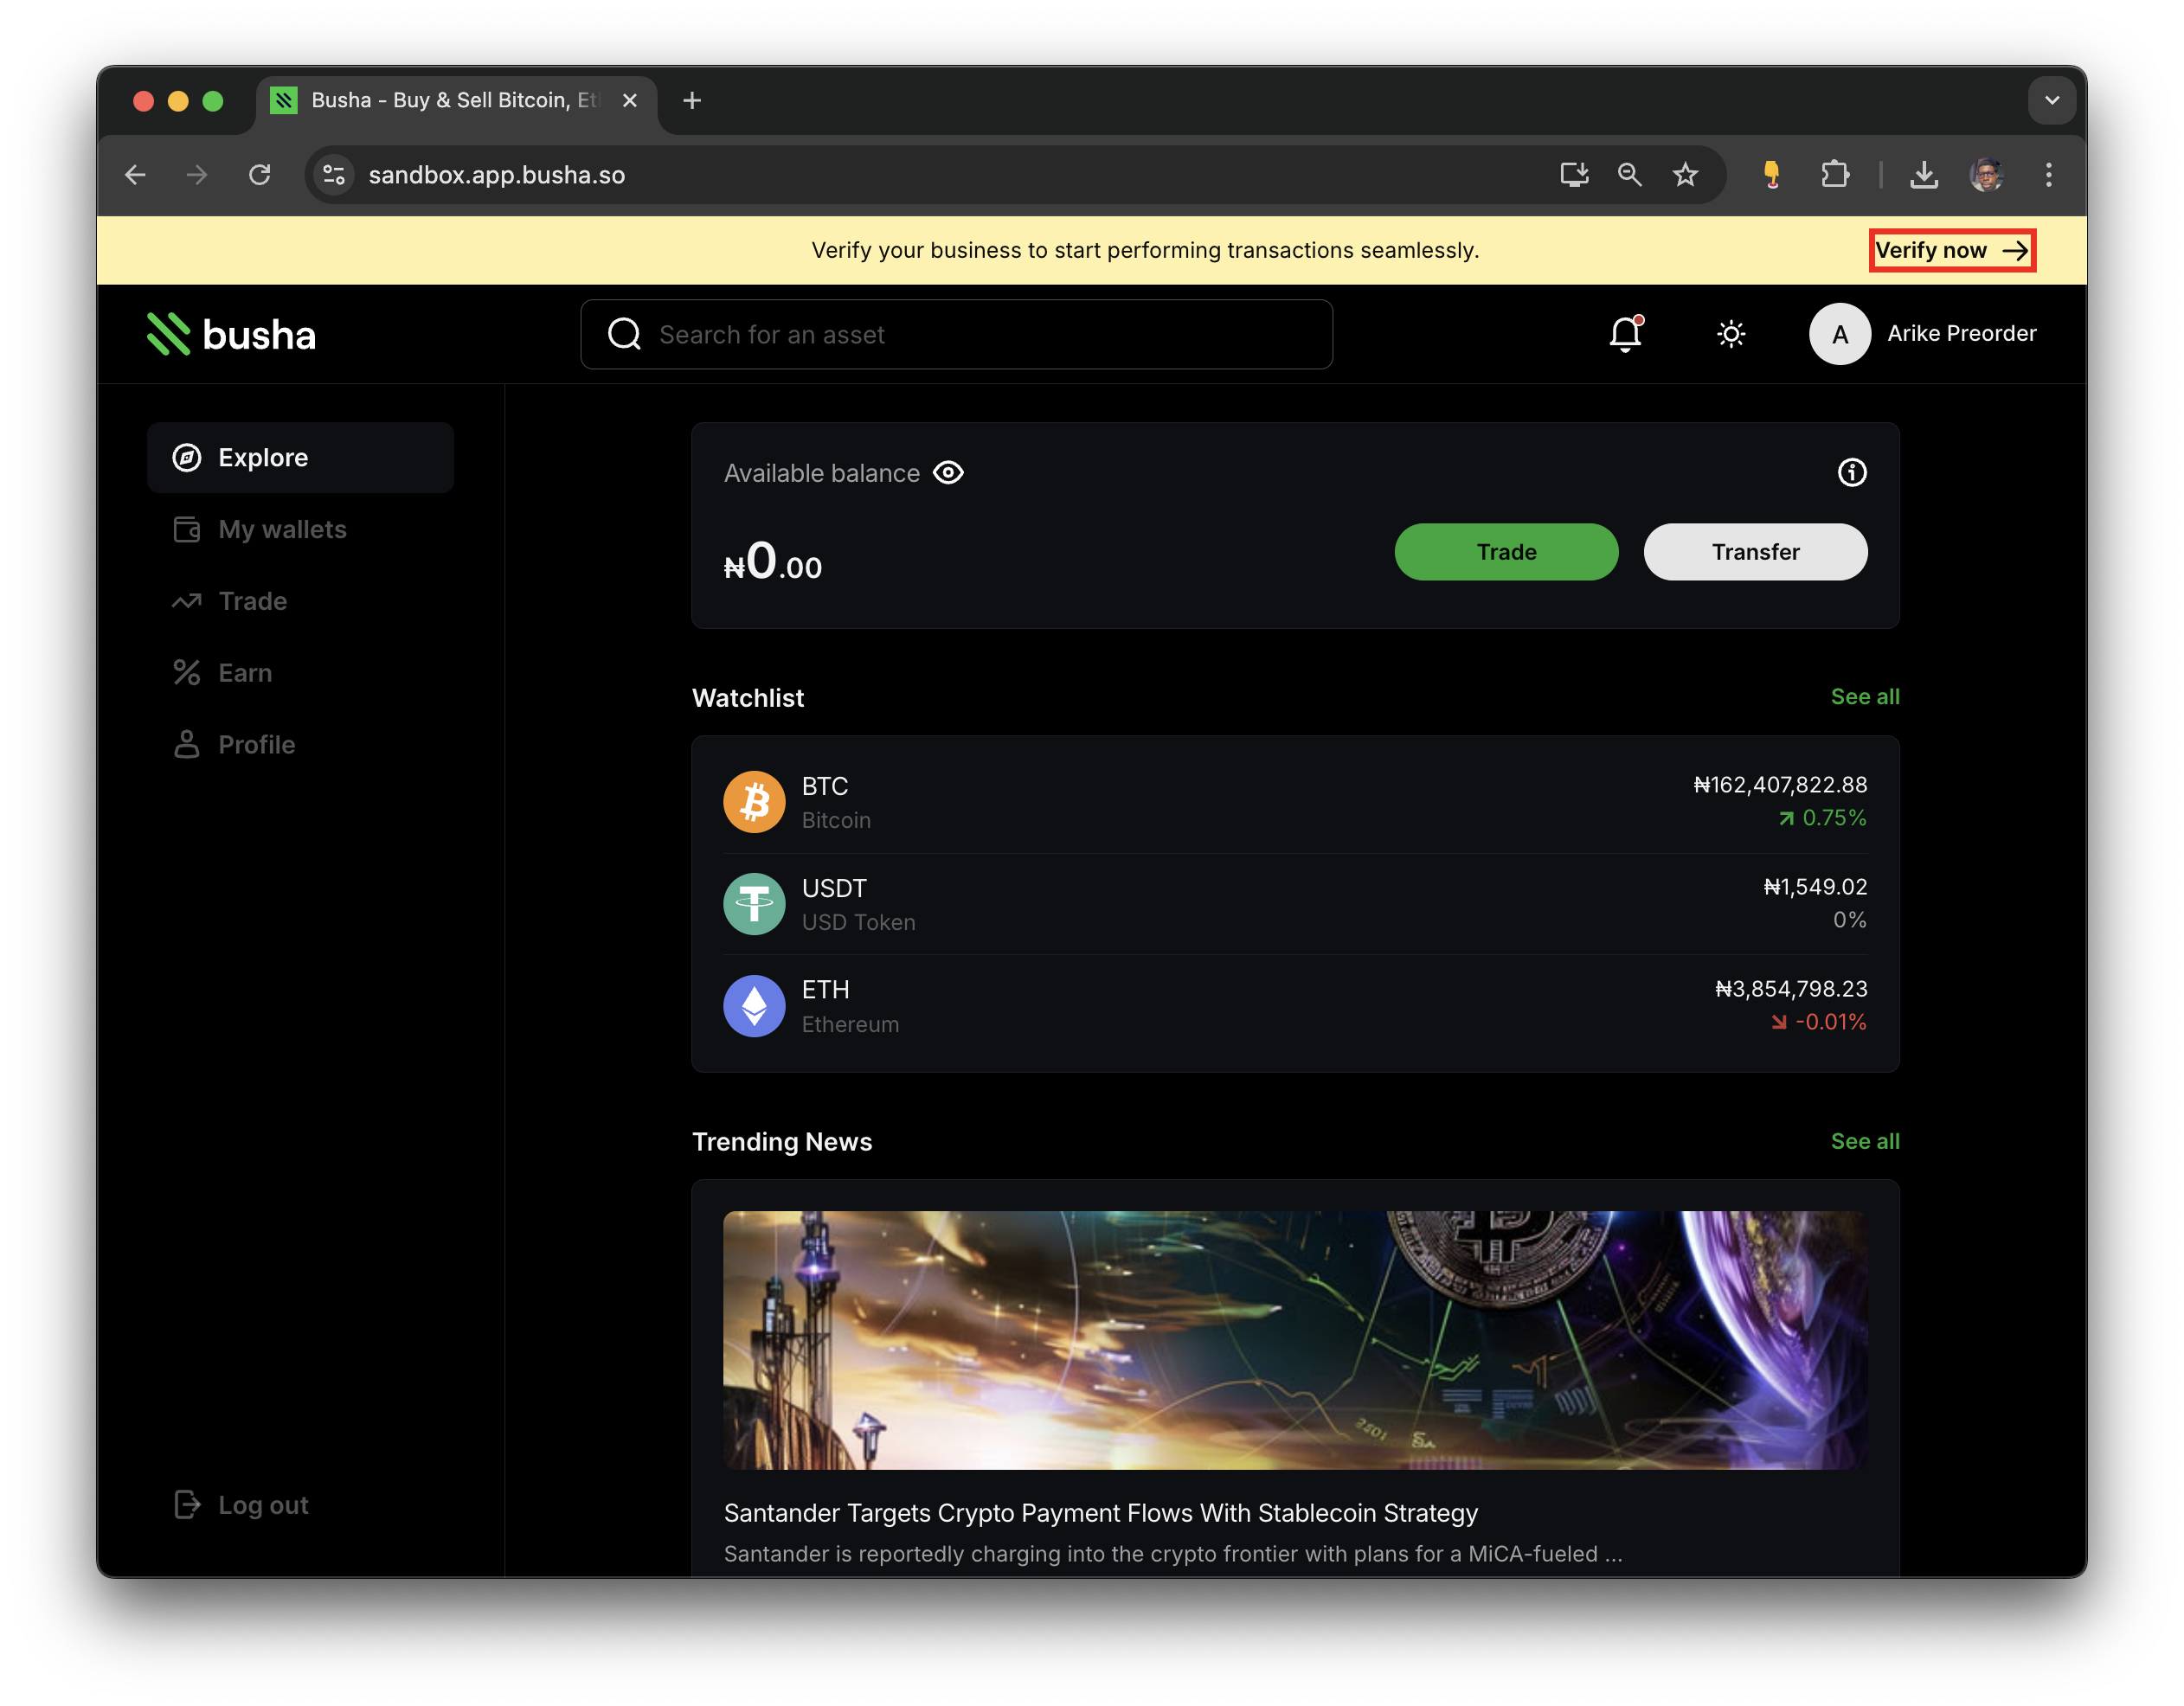Expand the chevron at browser top right
Screen dimensions: 2184x1706
(x=2052, y=100)
